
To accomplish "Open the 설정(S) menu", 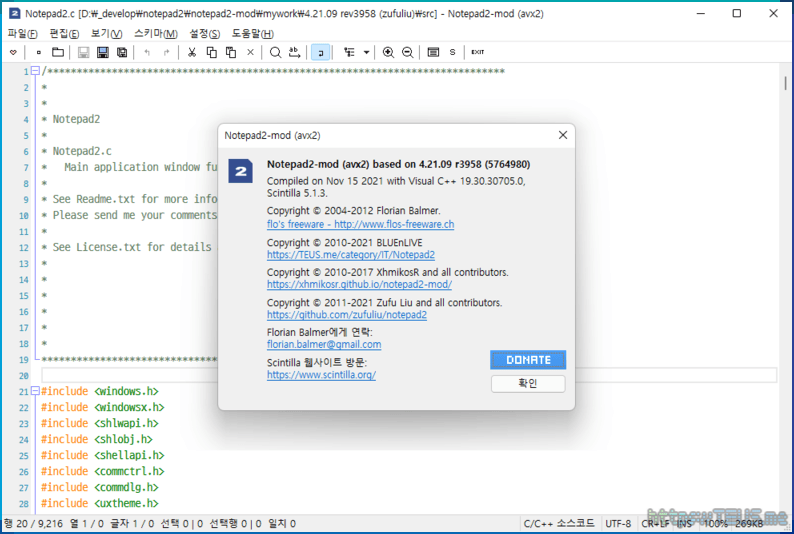I will [205, 33].
